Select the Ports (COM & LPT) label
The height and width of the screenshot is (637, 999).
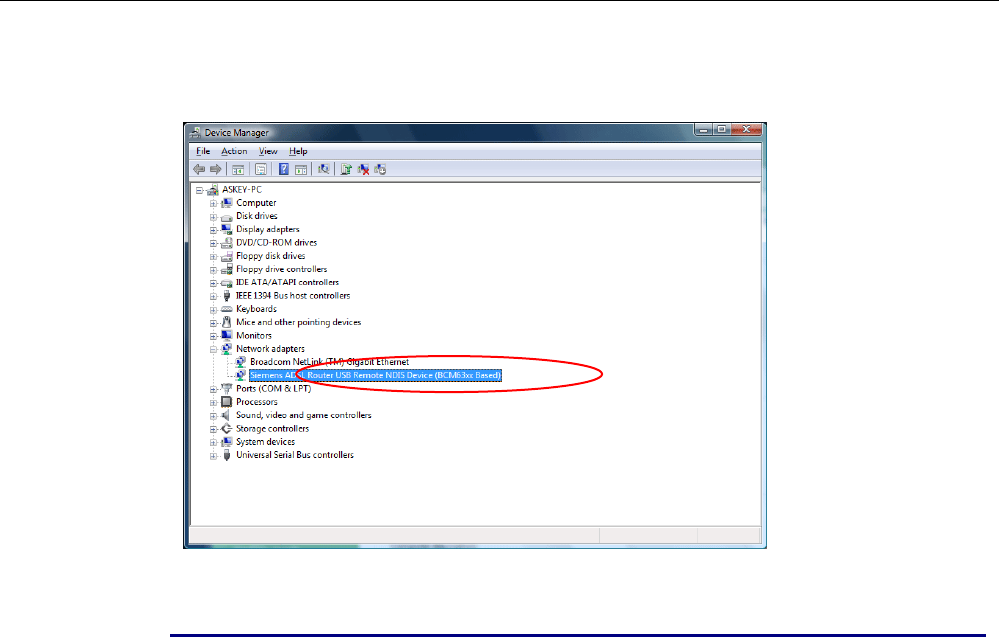(273, 389)
